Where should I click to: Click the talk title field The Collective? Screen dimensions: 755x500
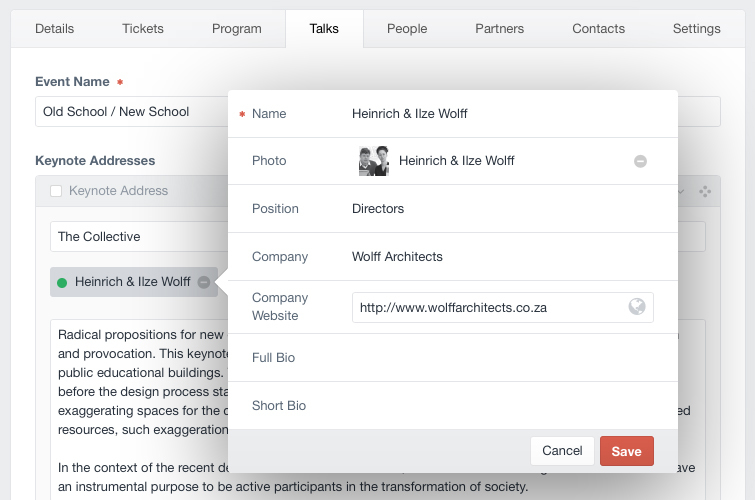pyautogui.click(x=140, y=237)
